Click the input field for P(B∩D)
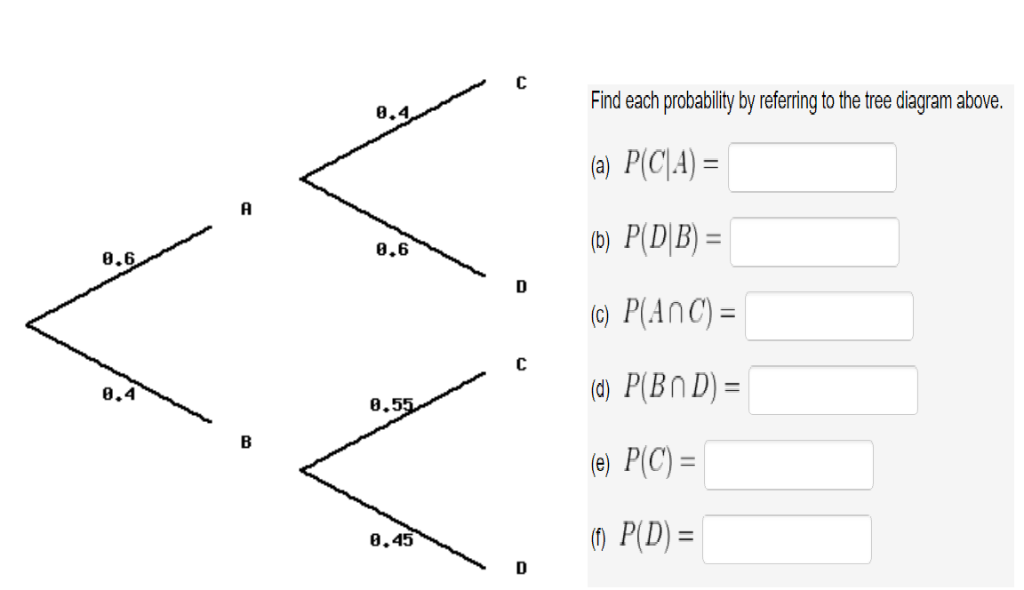The height and width of the screenshot is (590, 1024). pyautogui.click(x=833, y=389)
